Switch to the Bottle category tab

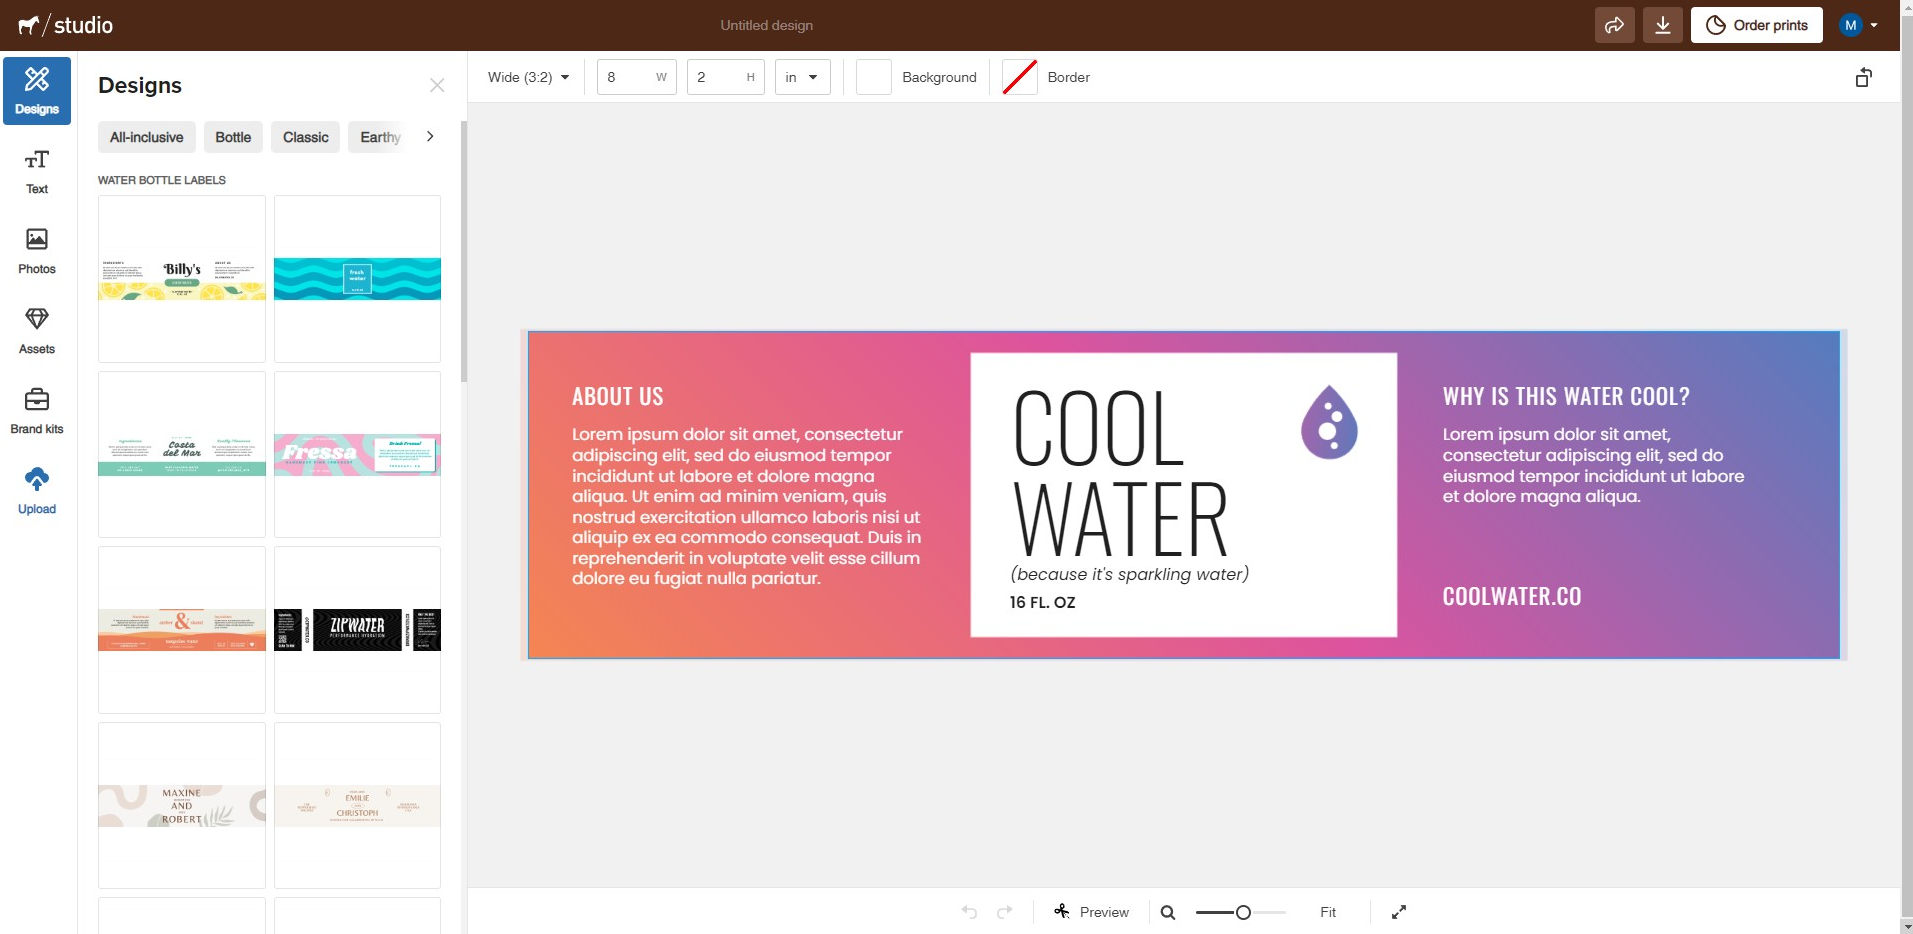pos(232,137)
